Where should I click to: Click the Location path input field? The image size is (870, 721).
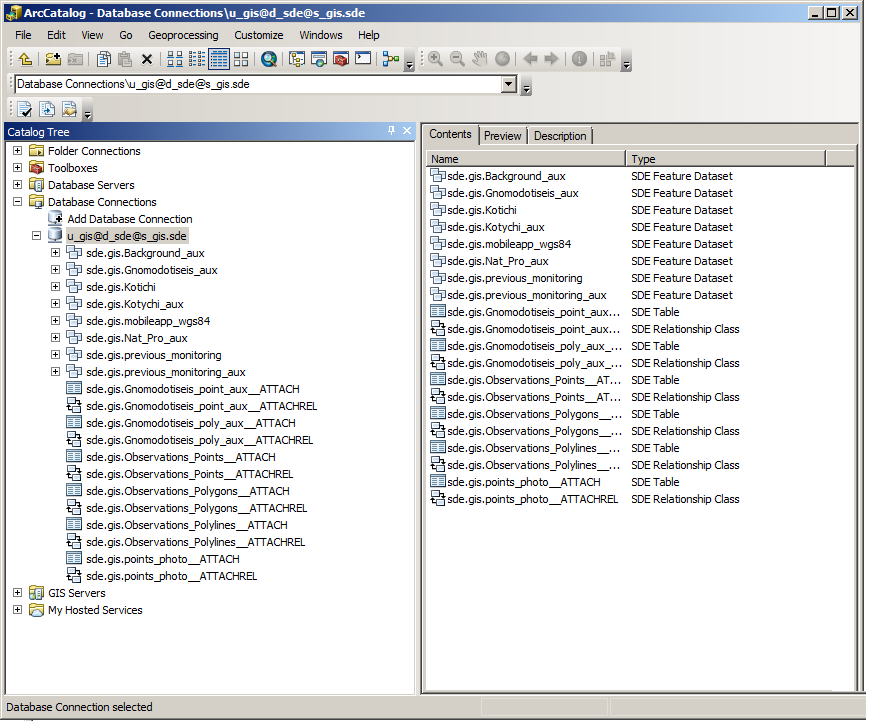tap(258, 84)
